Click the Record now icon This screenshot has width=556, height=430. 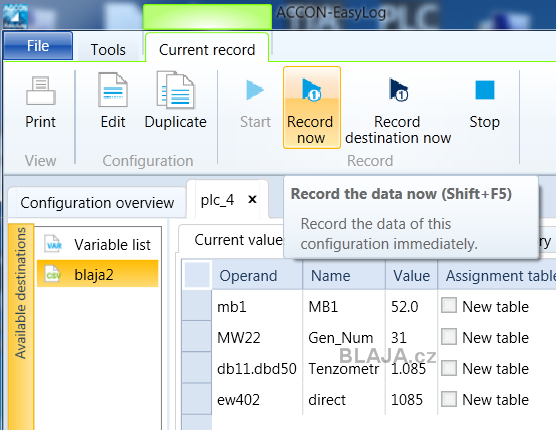click(311, 90)
